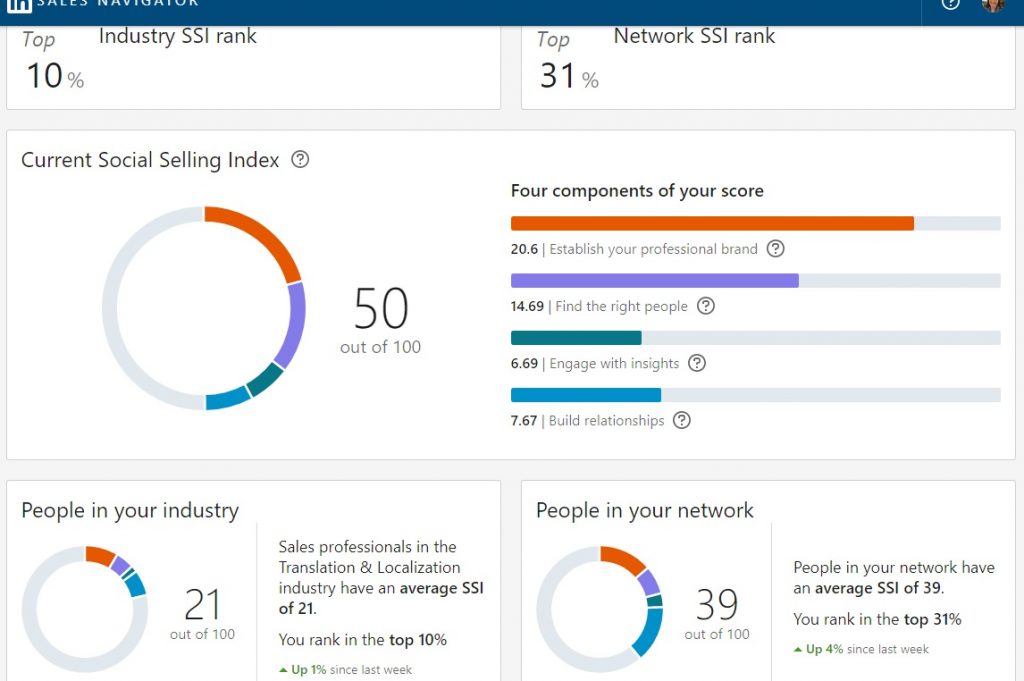Select the industry '21' average score
Image resolution: width=1024 pixels, height=681 pixels.
click(202, 605)
